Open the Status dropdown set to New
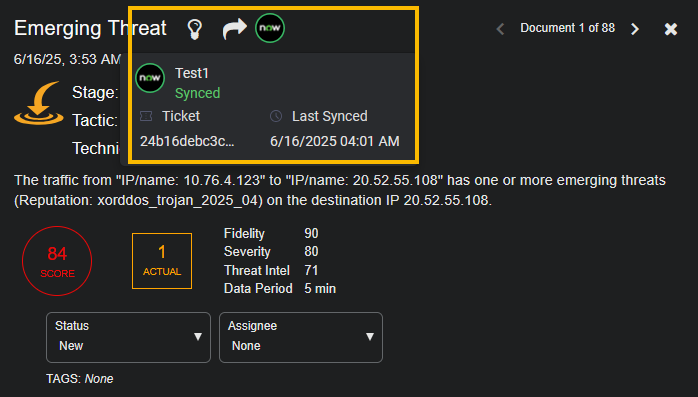This screenshot has height=397, width=698. (x=128, y=337)
